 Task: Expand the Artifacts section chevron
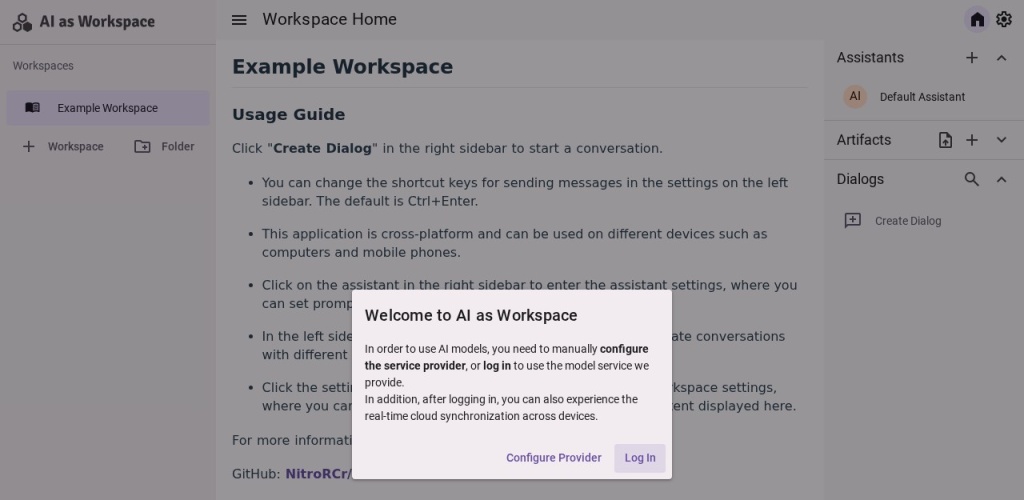pyautogui.click(x=1001, y=140)
